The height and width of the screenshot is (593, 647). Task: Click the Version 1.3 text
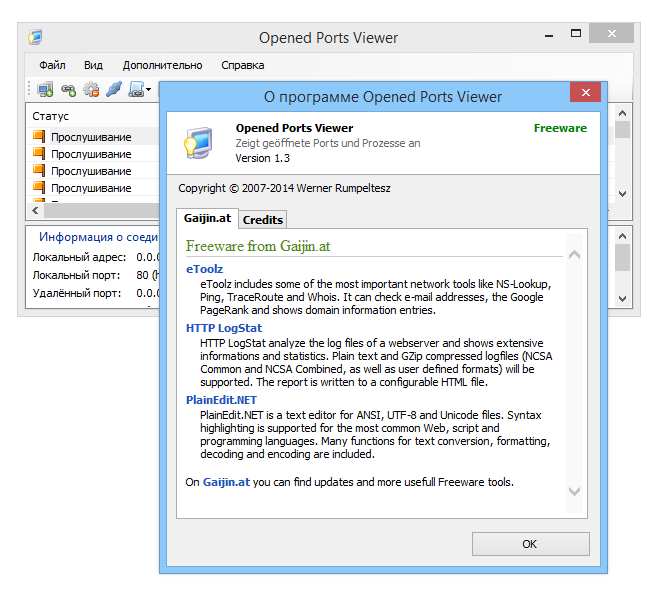(263, 158)
